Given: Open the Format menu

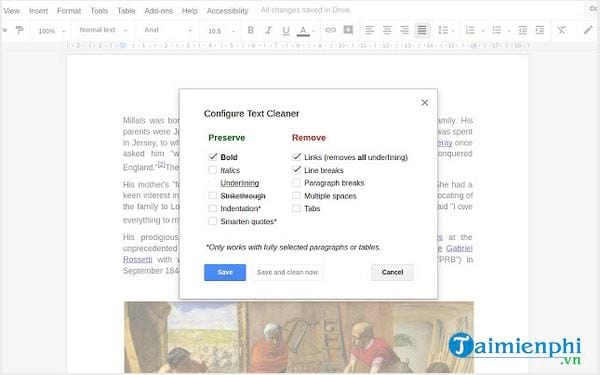Looking at the screenshot, I should click(69, 11).
